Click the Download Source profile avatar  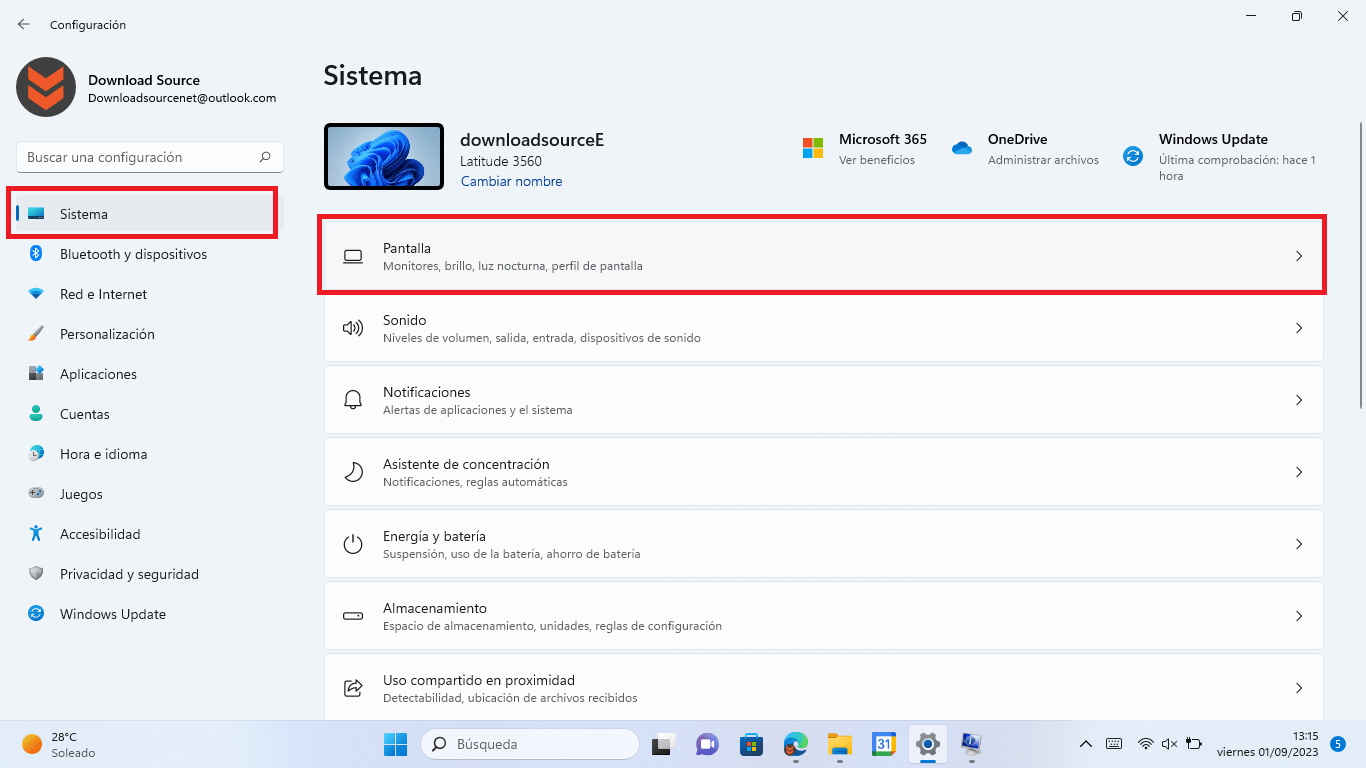[46, 87]
